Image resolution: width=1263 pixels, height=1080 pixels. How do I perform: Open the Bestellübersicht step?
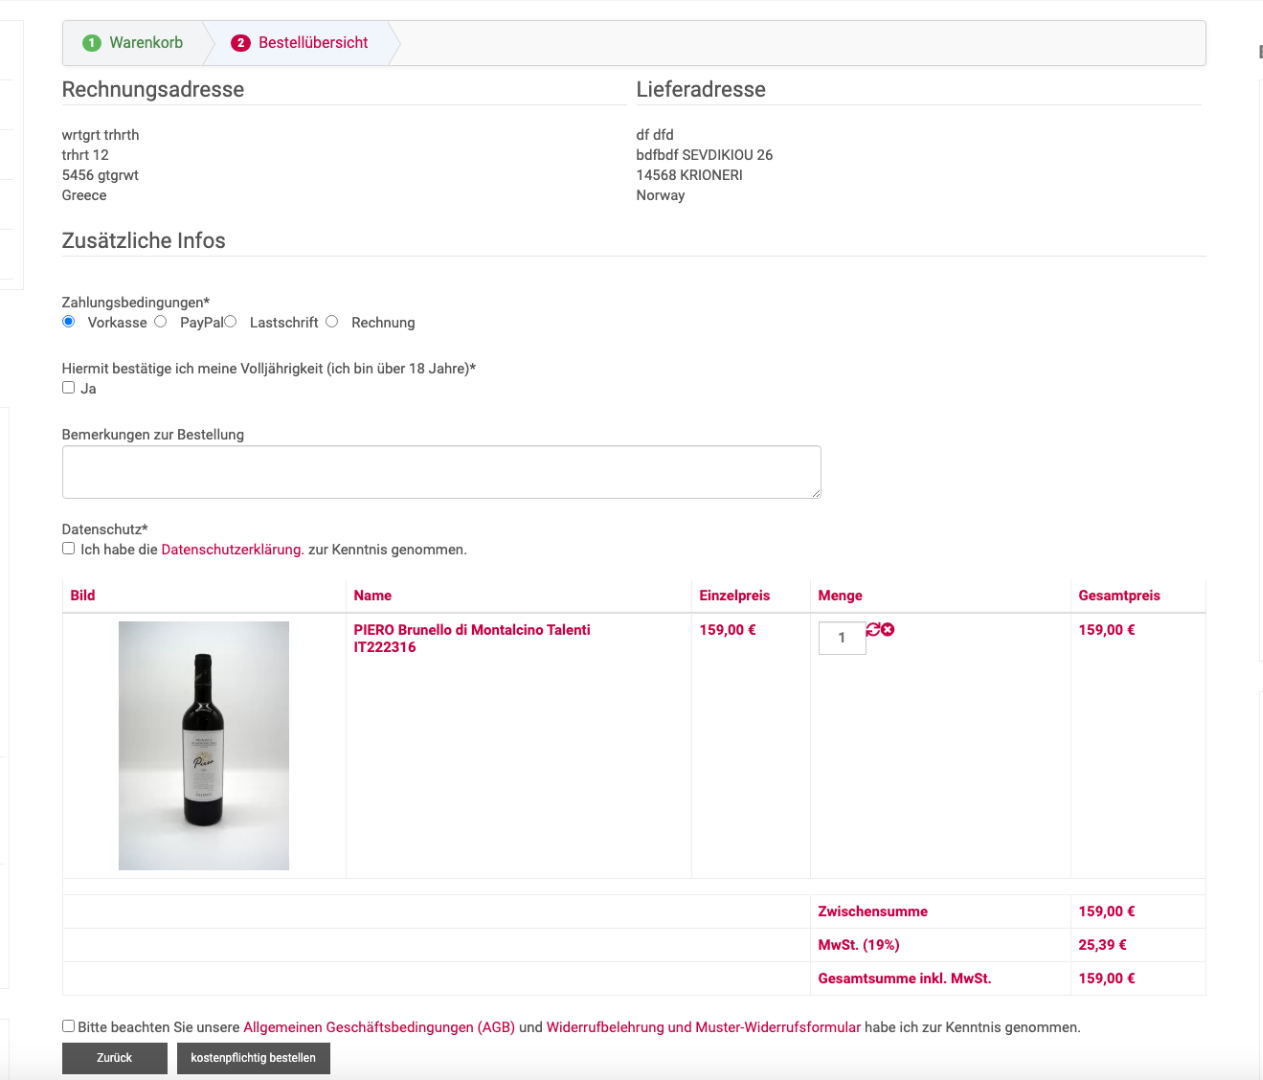313,43
